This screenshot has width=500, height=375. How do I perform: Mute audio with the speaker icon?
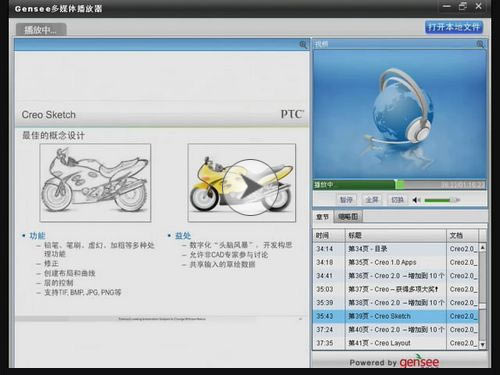416,200
